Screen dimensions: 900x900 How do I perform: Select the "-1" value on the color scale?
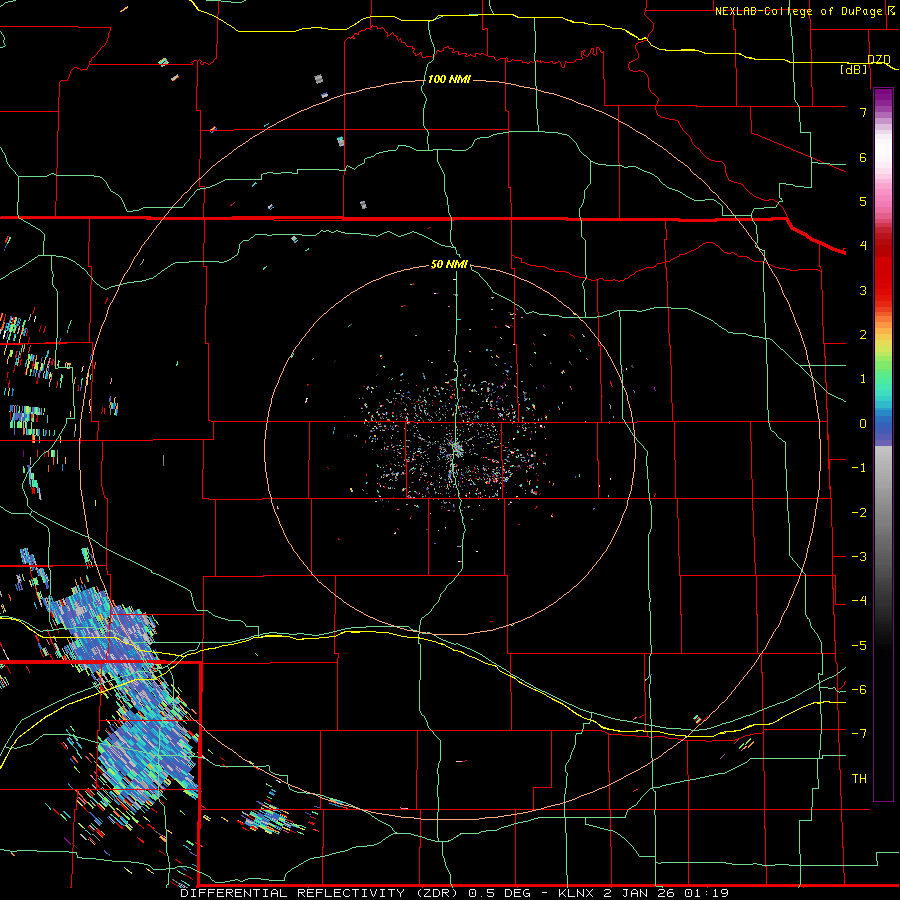point(859,468)
